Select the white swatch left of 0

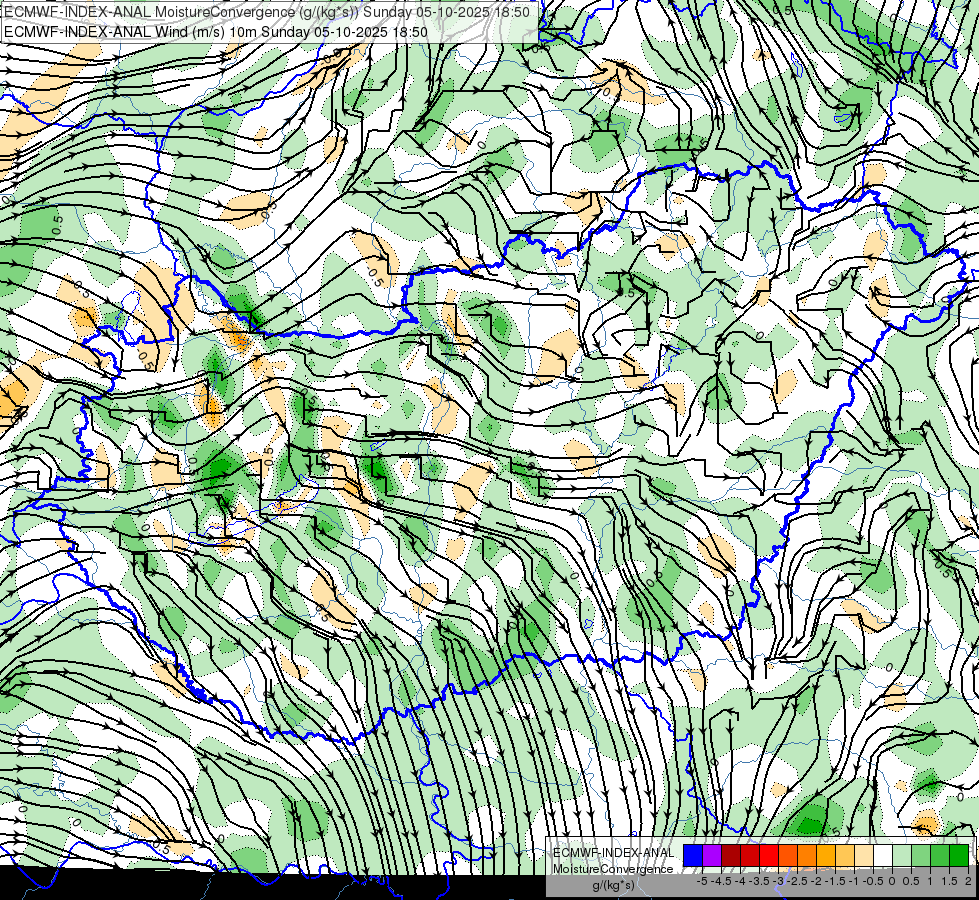click(882, 856)
